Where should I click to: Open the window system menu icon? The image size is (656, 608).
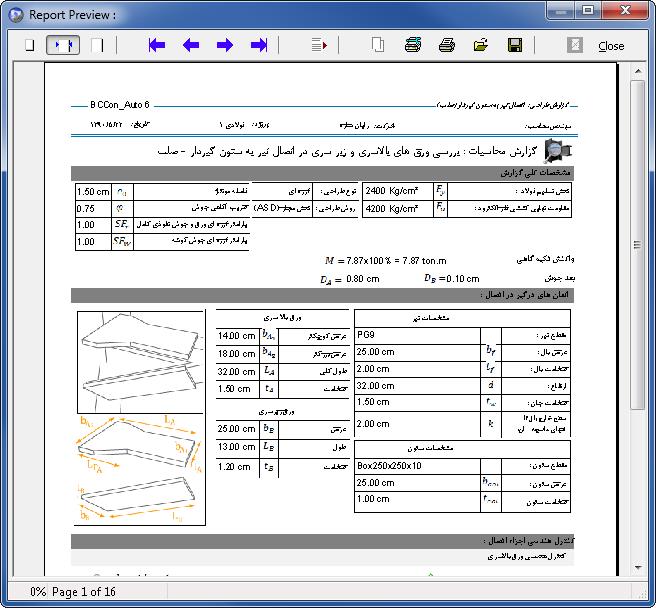pos(14,14)
